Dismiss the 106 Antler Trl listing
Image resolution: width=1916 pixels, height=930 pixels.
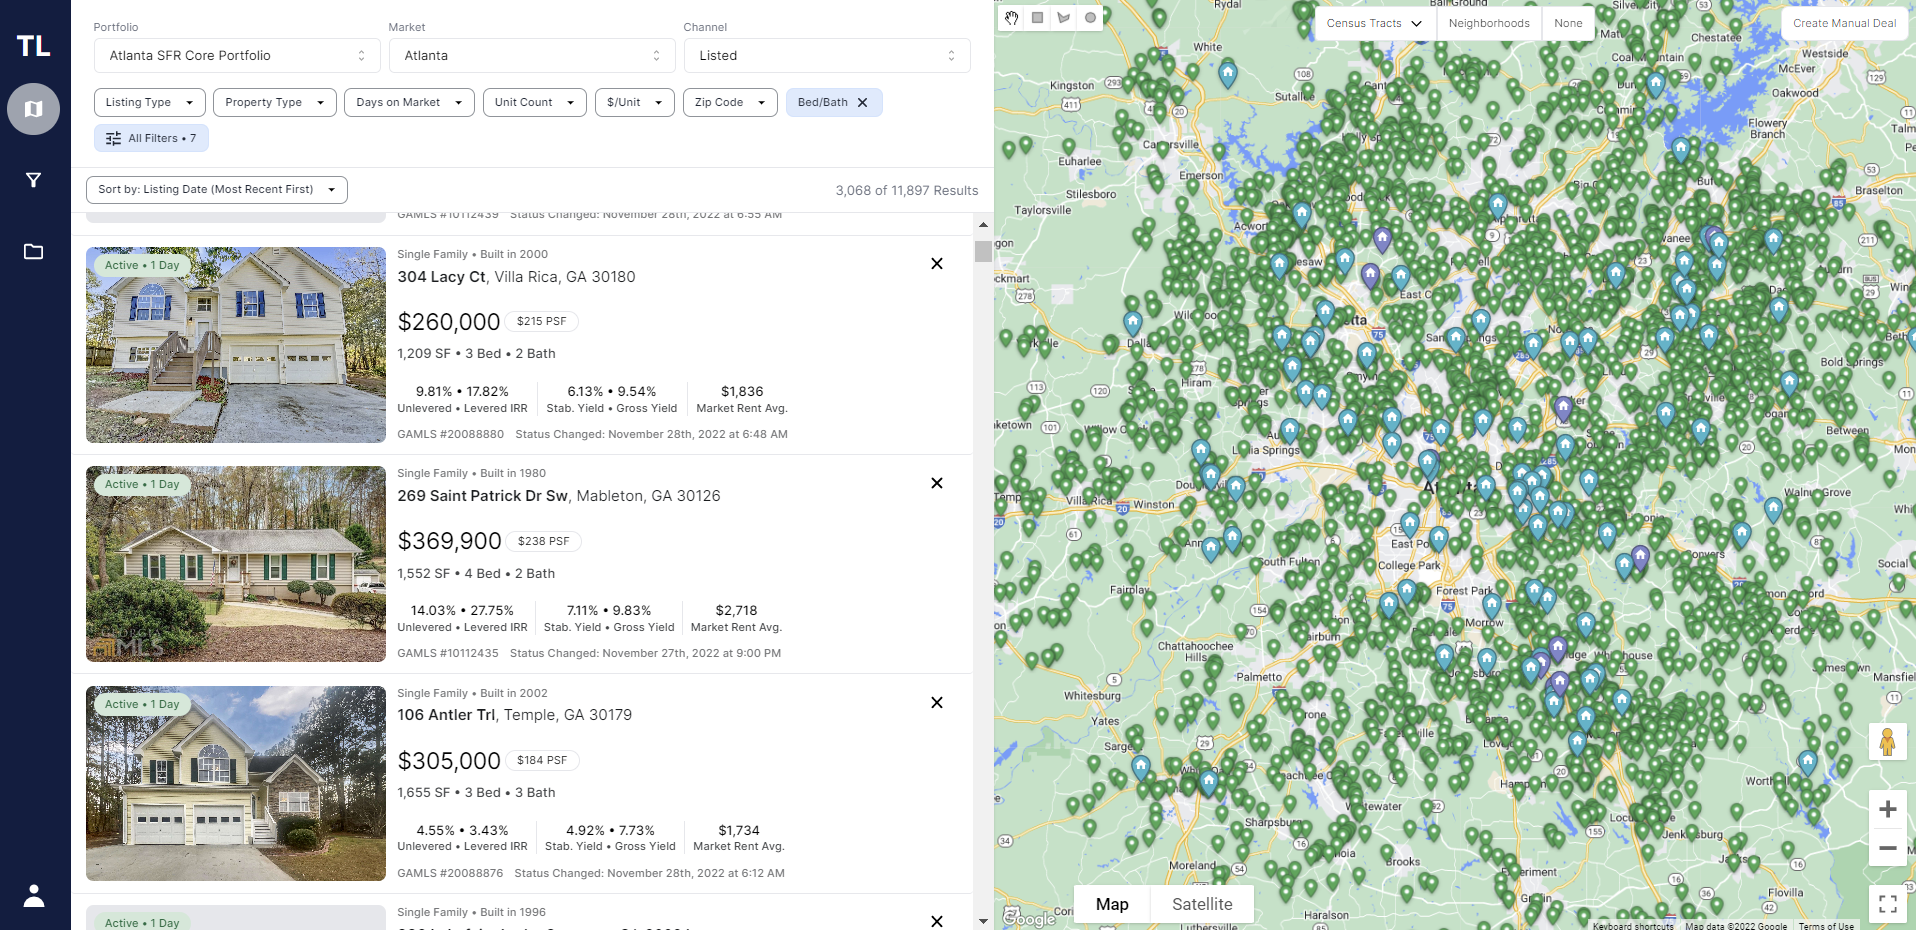coord(937,703)
